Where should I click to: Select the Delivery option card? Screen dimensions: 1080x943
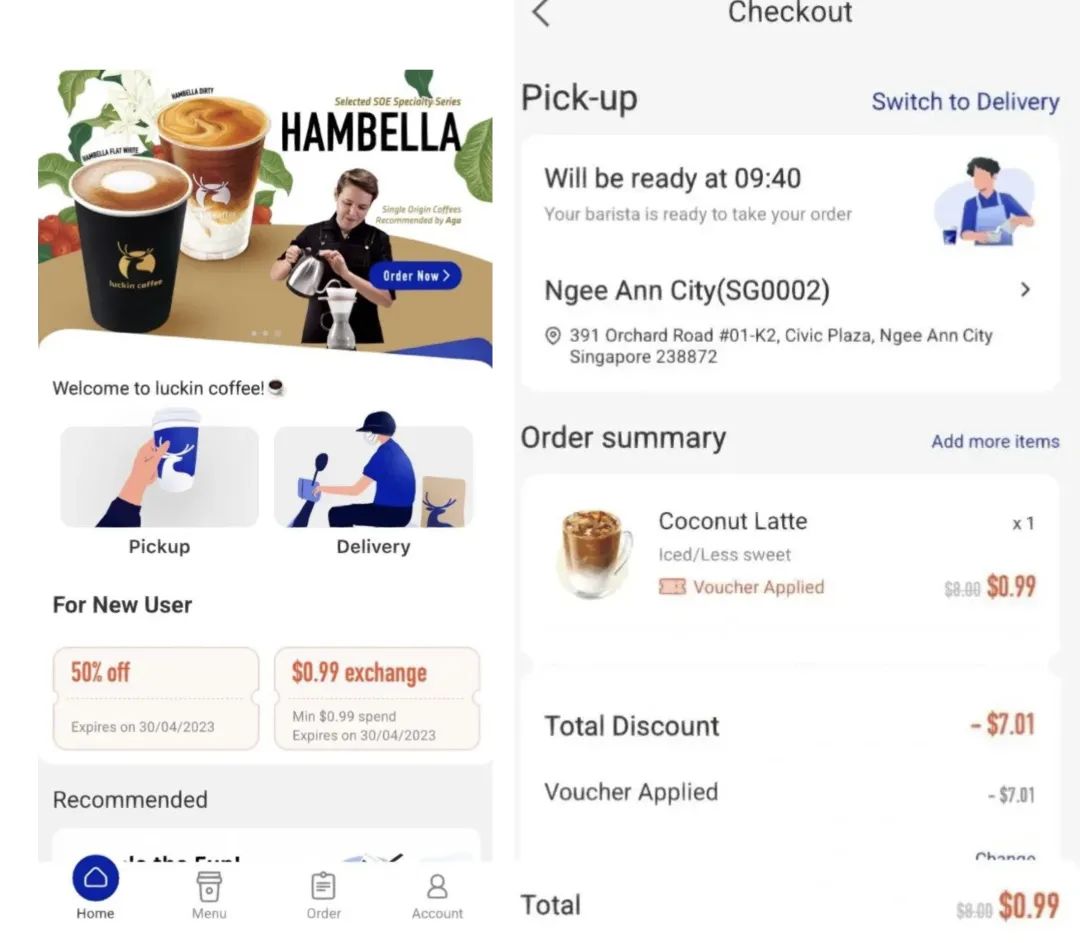[373, 484]
